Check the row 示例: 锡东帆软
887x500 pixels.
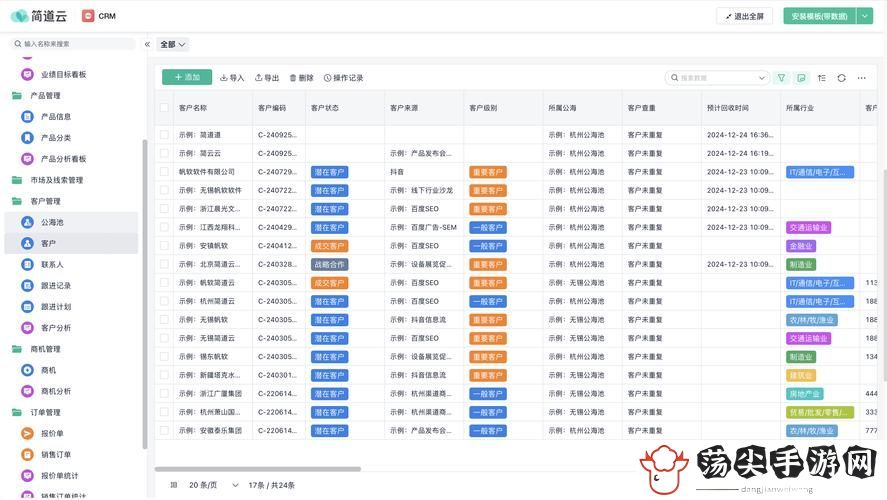[164, 356]
